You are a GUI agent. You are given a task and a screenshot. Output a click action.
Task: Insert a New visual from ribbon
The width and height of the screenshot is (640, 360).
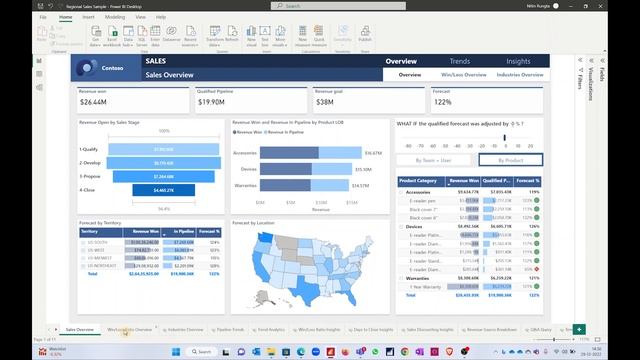click(x=251, y=36)
